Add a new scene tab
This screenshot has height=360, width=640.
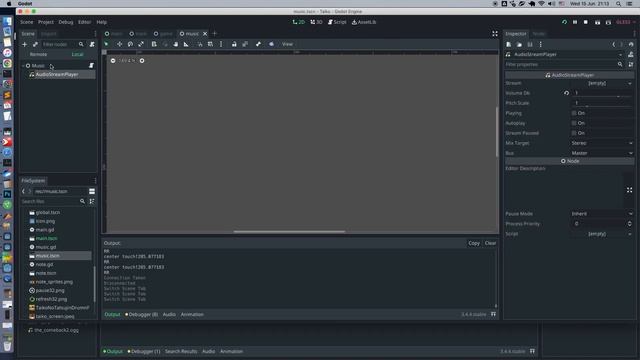pyautogui.click(x=215, y=33)
